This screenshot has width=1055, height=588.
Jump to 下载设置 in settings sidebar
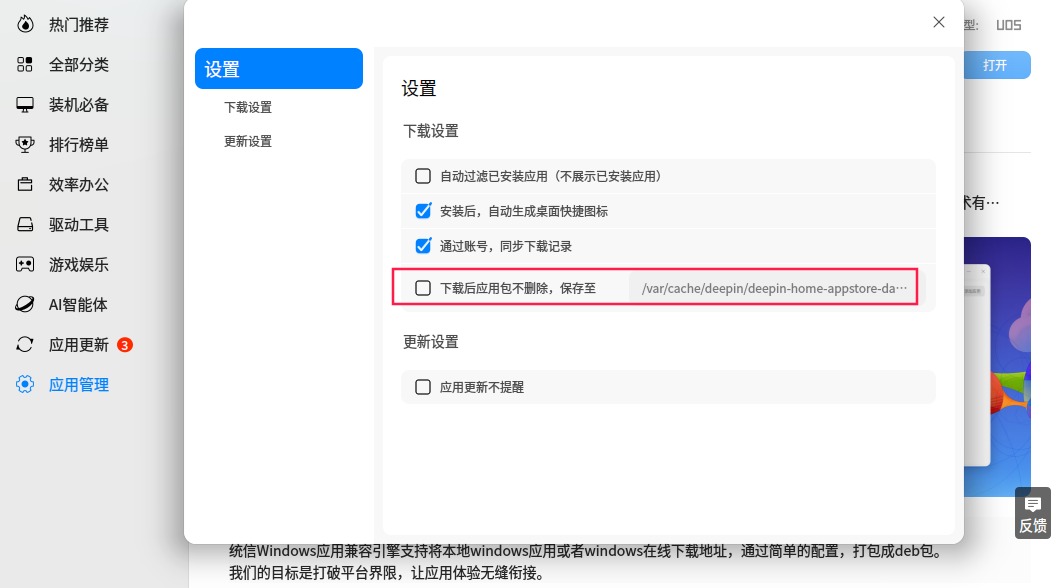(x=248, y=108)
